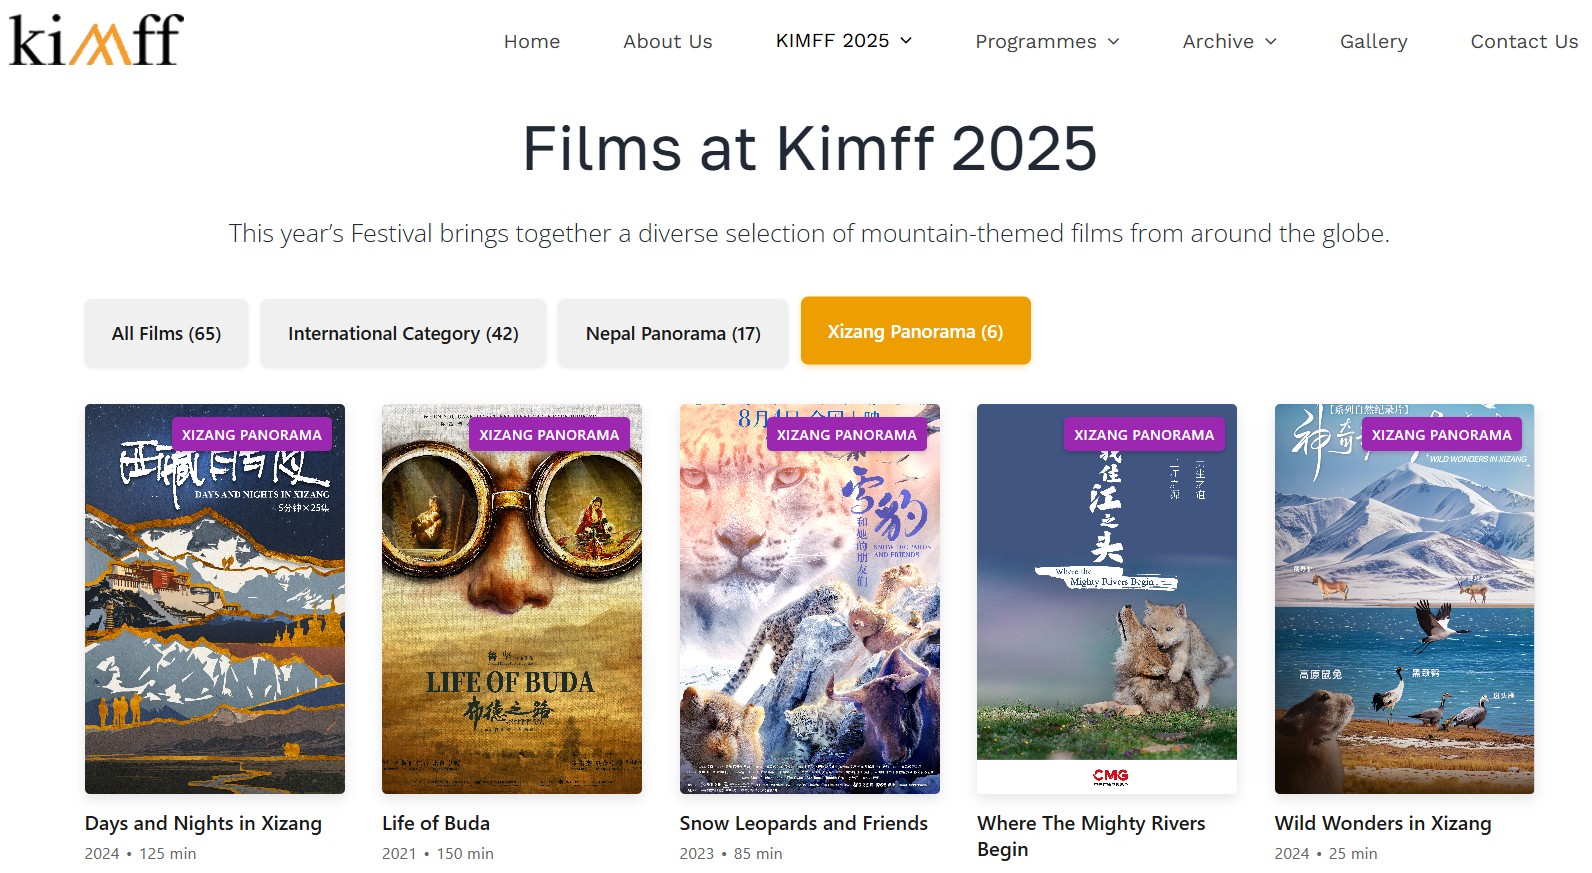Viewport: 1592px width, 873px height.
Task: Select Xizang Panorama (6) filter
Action: [915, 331]
